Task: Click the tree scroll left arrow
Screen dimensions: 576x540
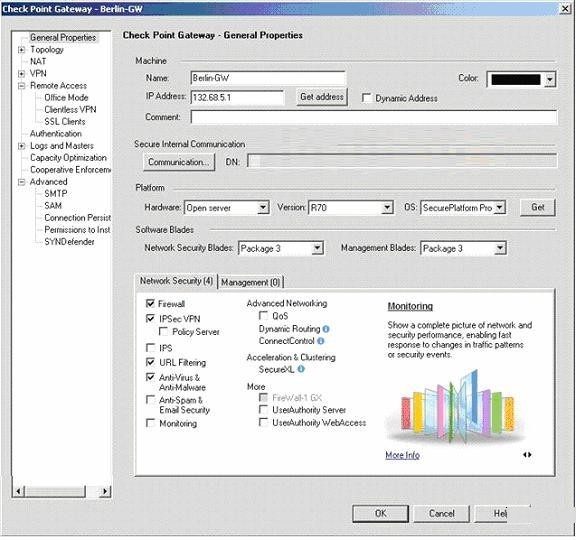Action: 18,492
